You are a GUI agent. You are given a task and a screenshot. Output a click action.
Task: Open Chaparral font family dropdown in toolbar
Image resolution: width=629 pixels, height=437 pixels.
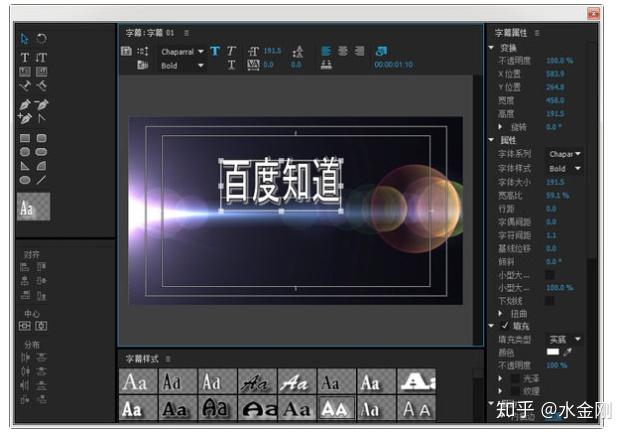point(182,52)
